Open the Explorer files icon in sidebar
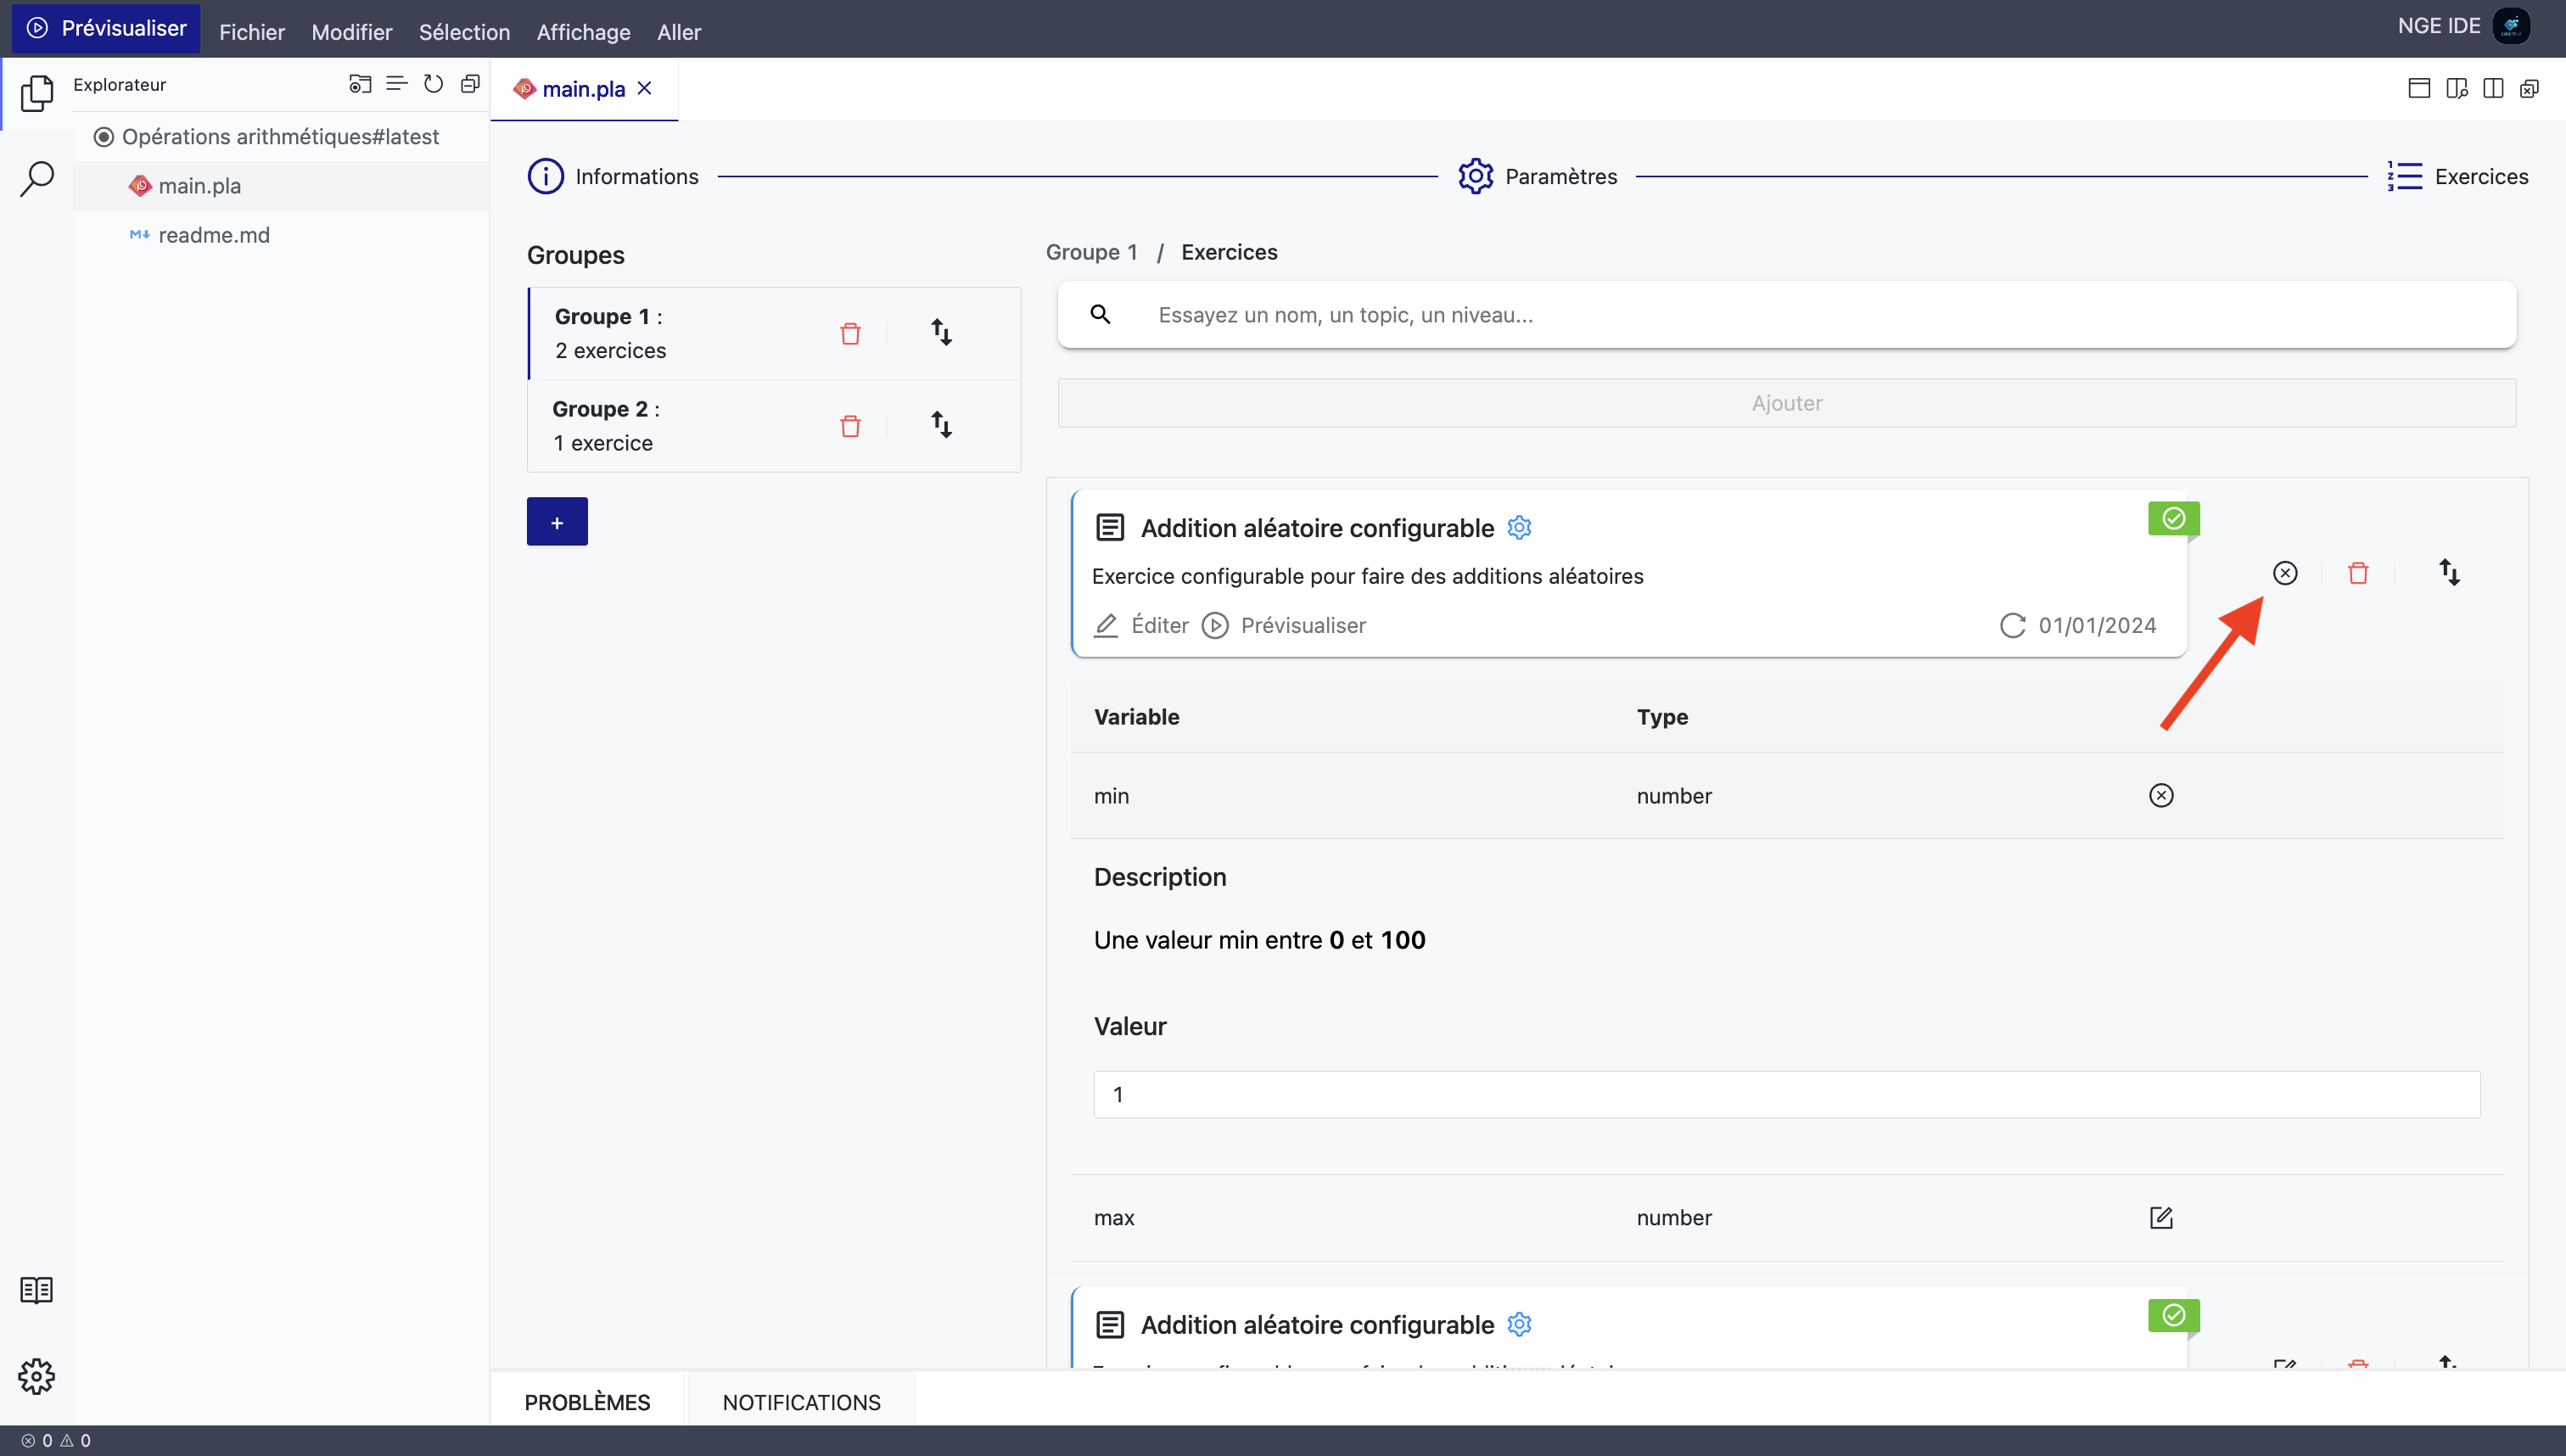2566x1456 pixels. pos(37,93)
